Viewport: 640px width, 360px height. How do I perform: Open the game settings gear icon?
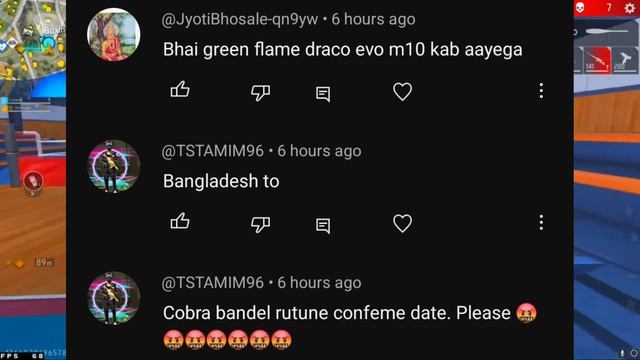630,8
